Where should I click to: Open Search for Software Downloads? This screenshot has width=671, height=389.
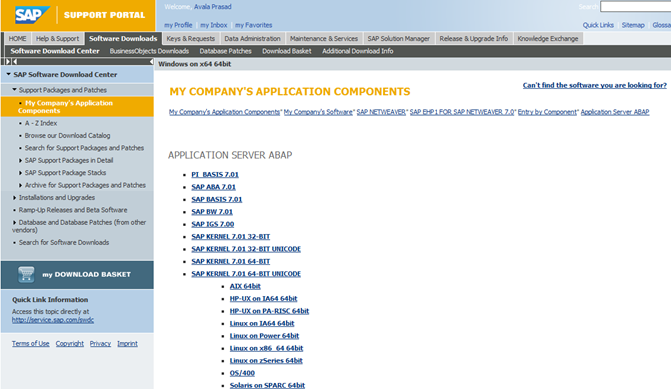pyautogui.click(x=64, y=243)
